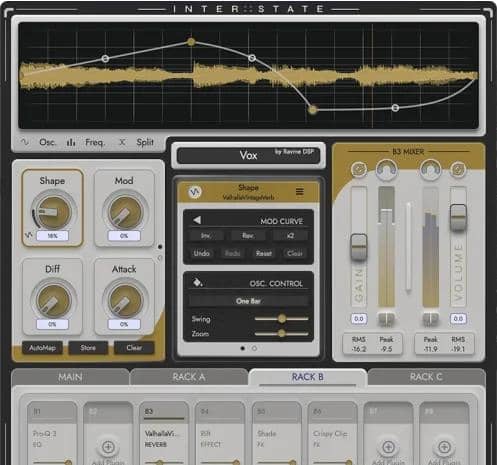Open the RACK A tab
This screenshot has width=497, height=465.
click(189, 377)
